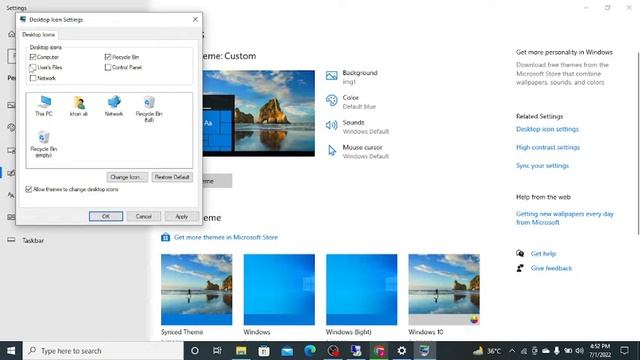This screenshot has height=360, width=640.
Task: Show hidden system tray icons chevron
Action: point(512,351)
